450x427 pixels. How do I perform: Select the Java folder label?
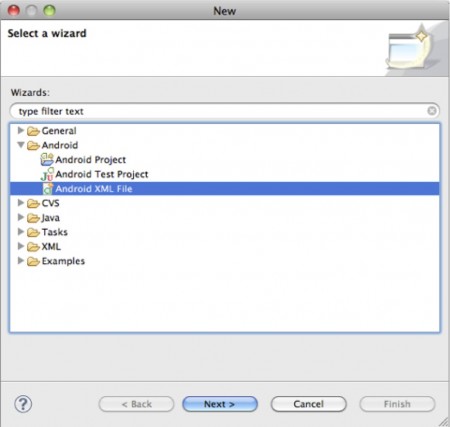51,218
